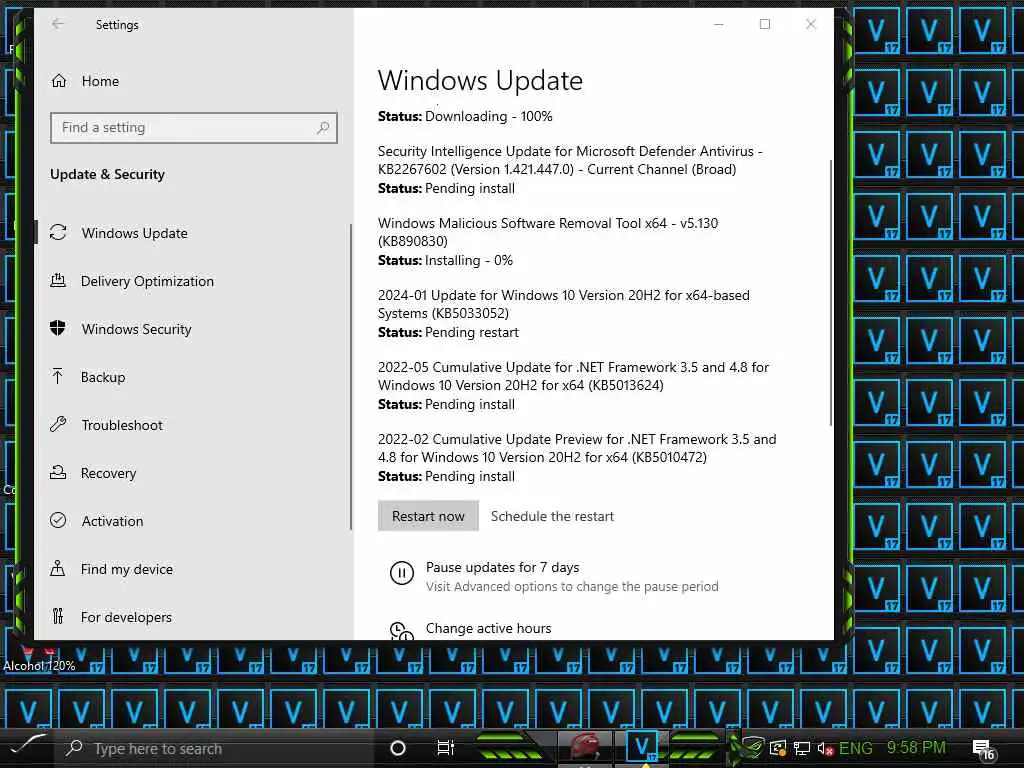Click Visit Advanced options pause period text
The image size is (1024, 768).
[572, 586]
